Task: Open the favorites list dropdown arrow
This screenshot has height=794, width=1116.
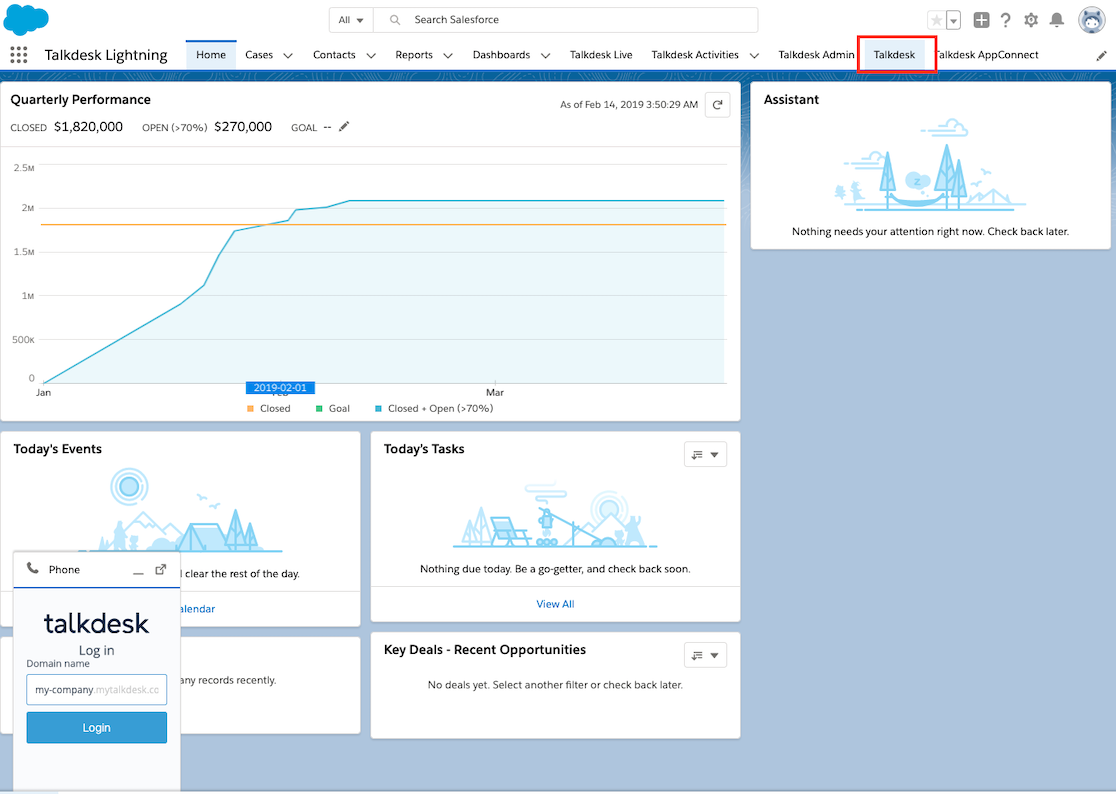Action: coord(954,20)
